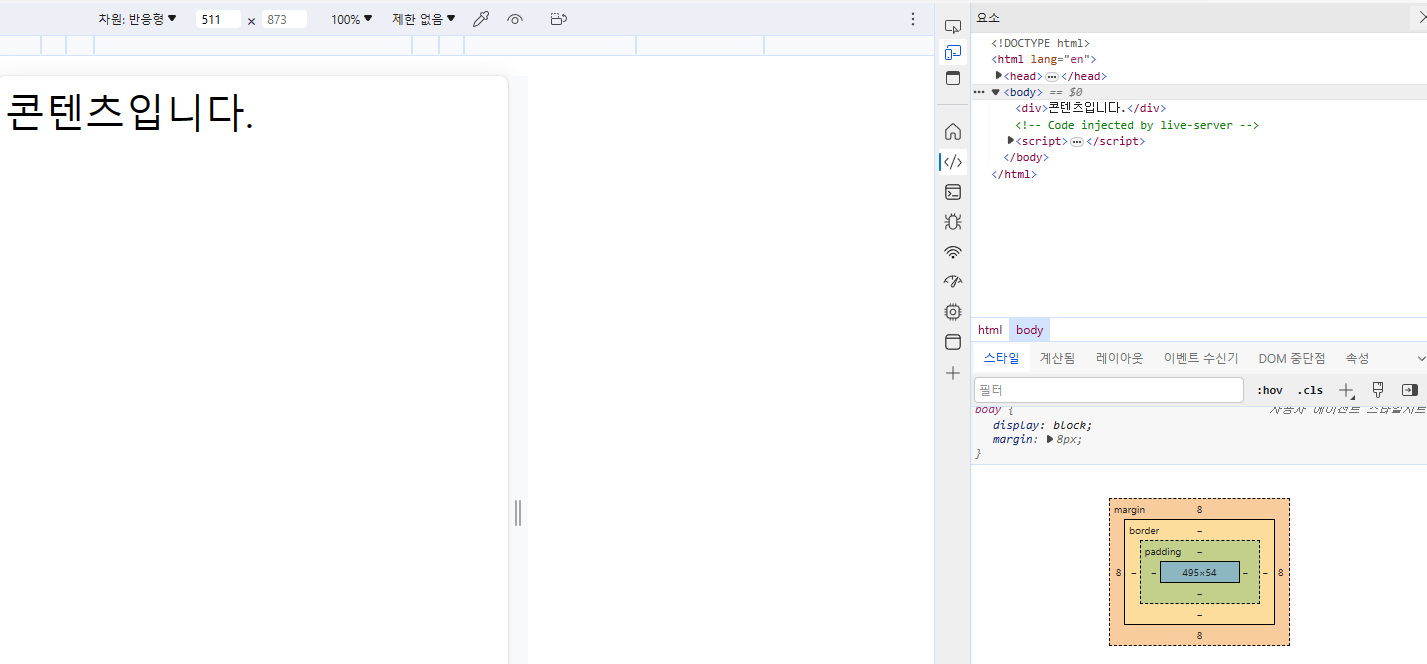The width and height of the screenshot is (1427, 664).
Task: Open the 차원: 반응형 dropdown
Action: (x=137, y=19)
